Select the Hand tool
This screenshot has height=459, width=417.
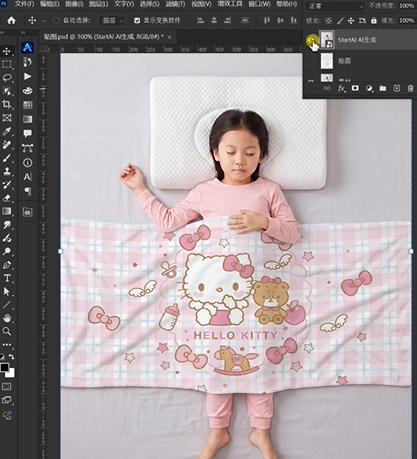(x=7, y=318)
